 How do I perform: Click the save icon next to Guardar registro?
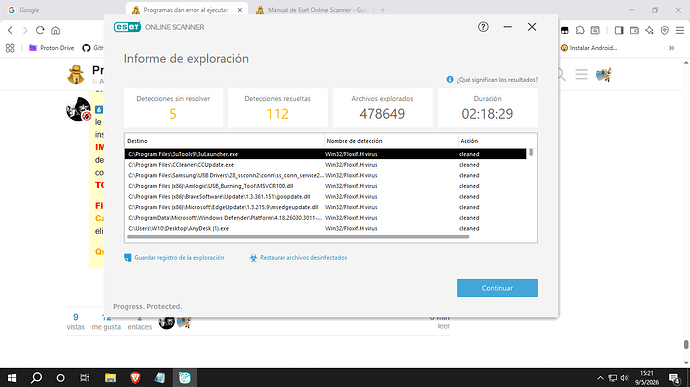tap(128, 258)
